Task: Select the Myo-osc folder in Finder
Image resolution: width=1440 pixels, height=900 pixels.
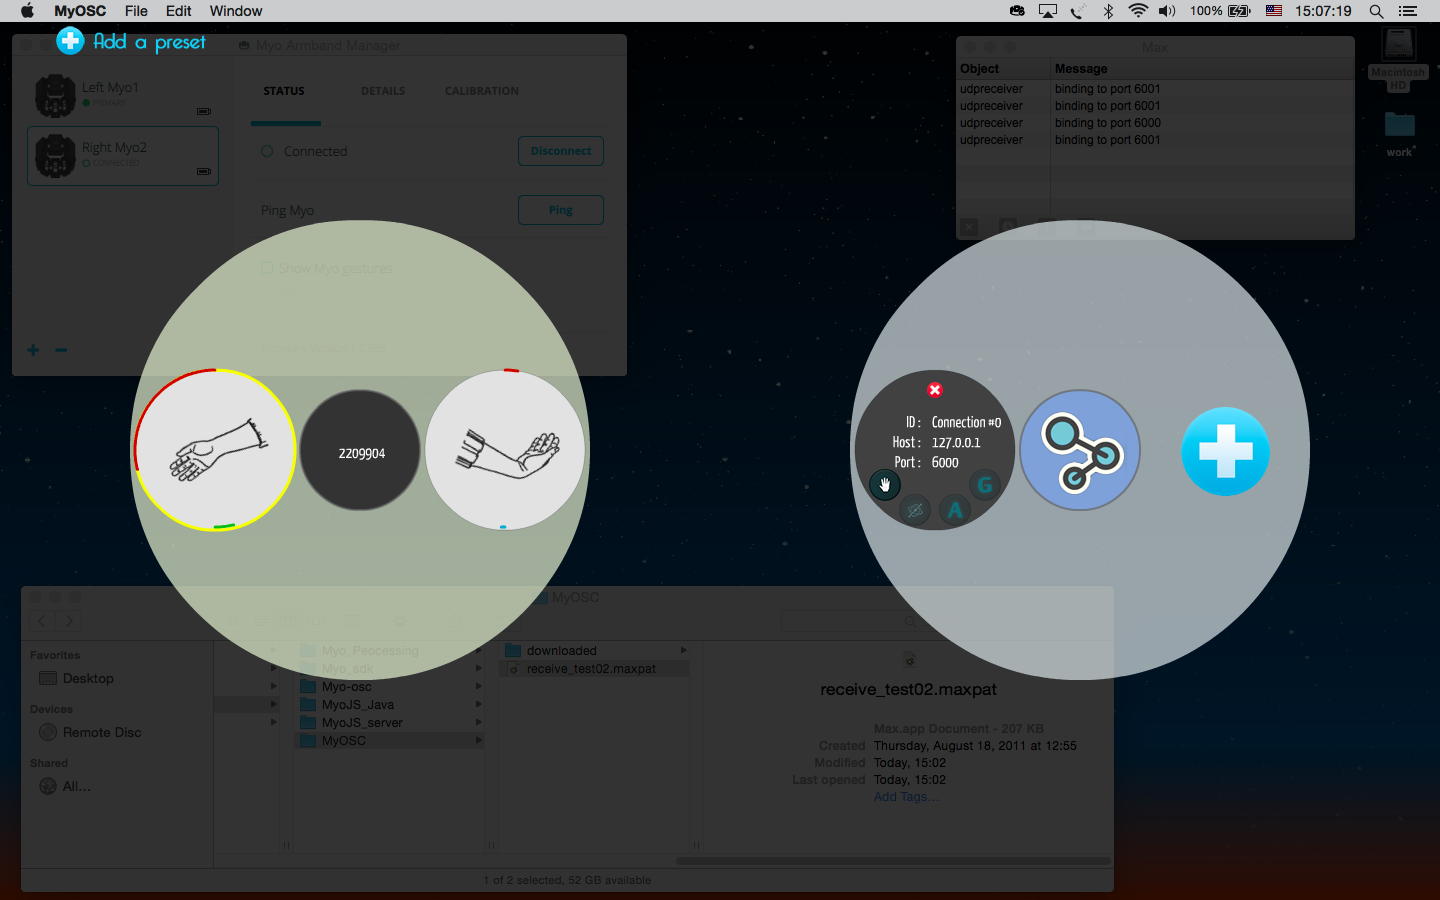Action: [389, 687]
